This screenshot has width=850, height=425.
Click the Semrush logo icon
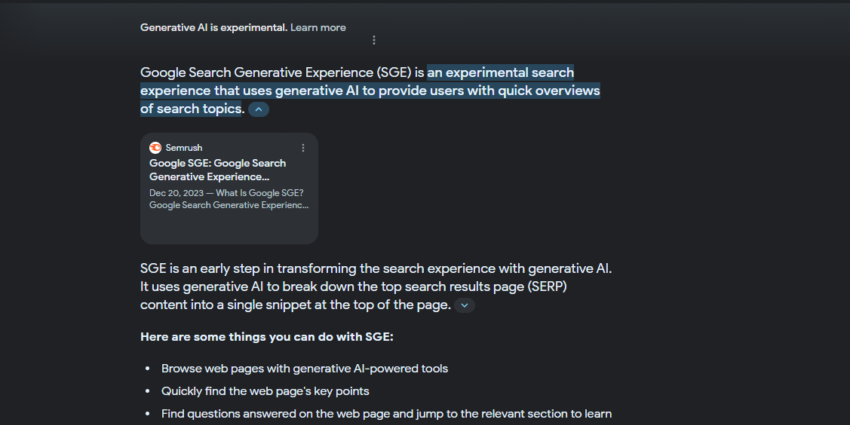click(x=155, y=148)
